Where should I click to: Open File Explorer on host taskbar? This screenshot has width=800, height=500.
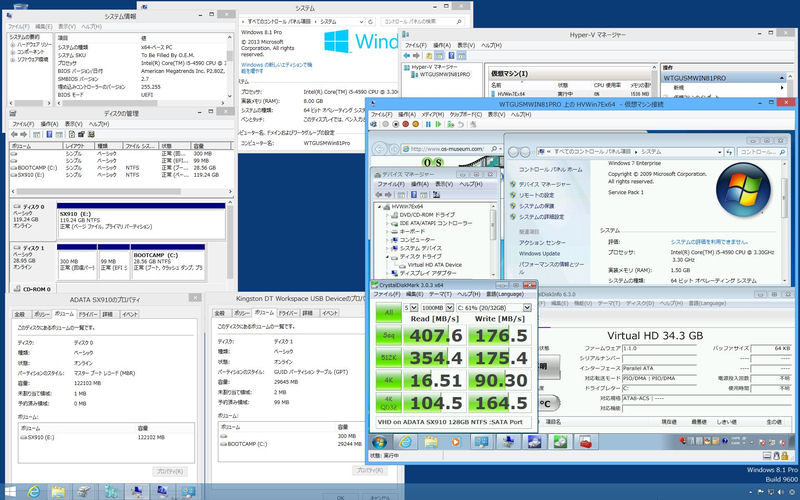click(58, 492)
